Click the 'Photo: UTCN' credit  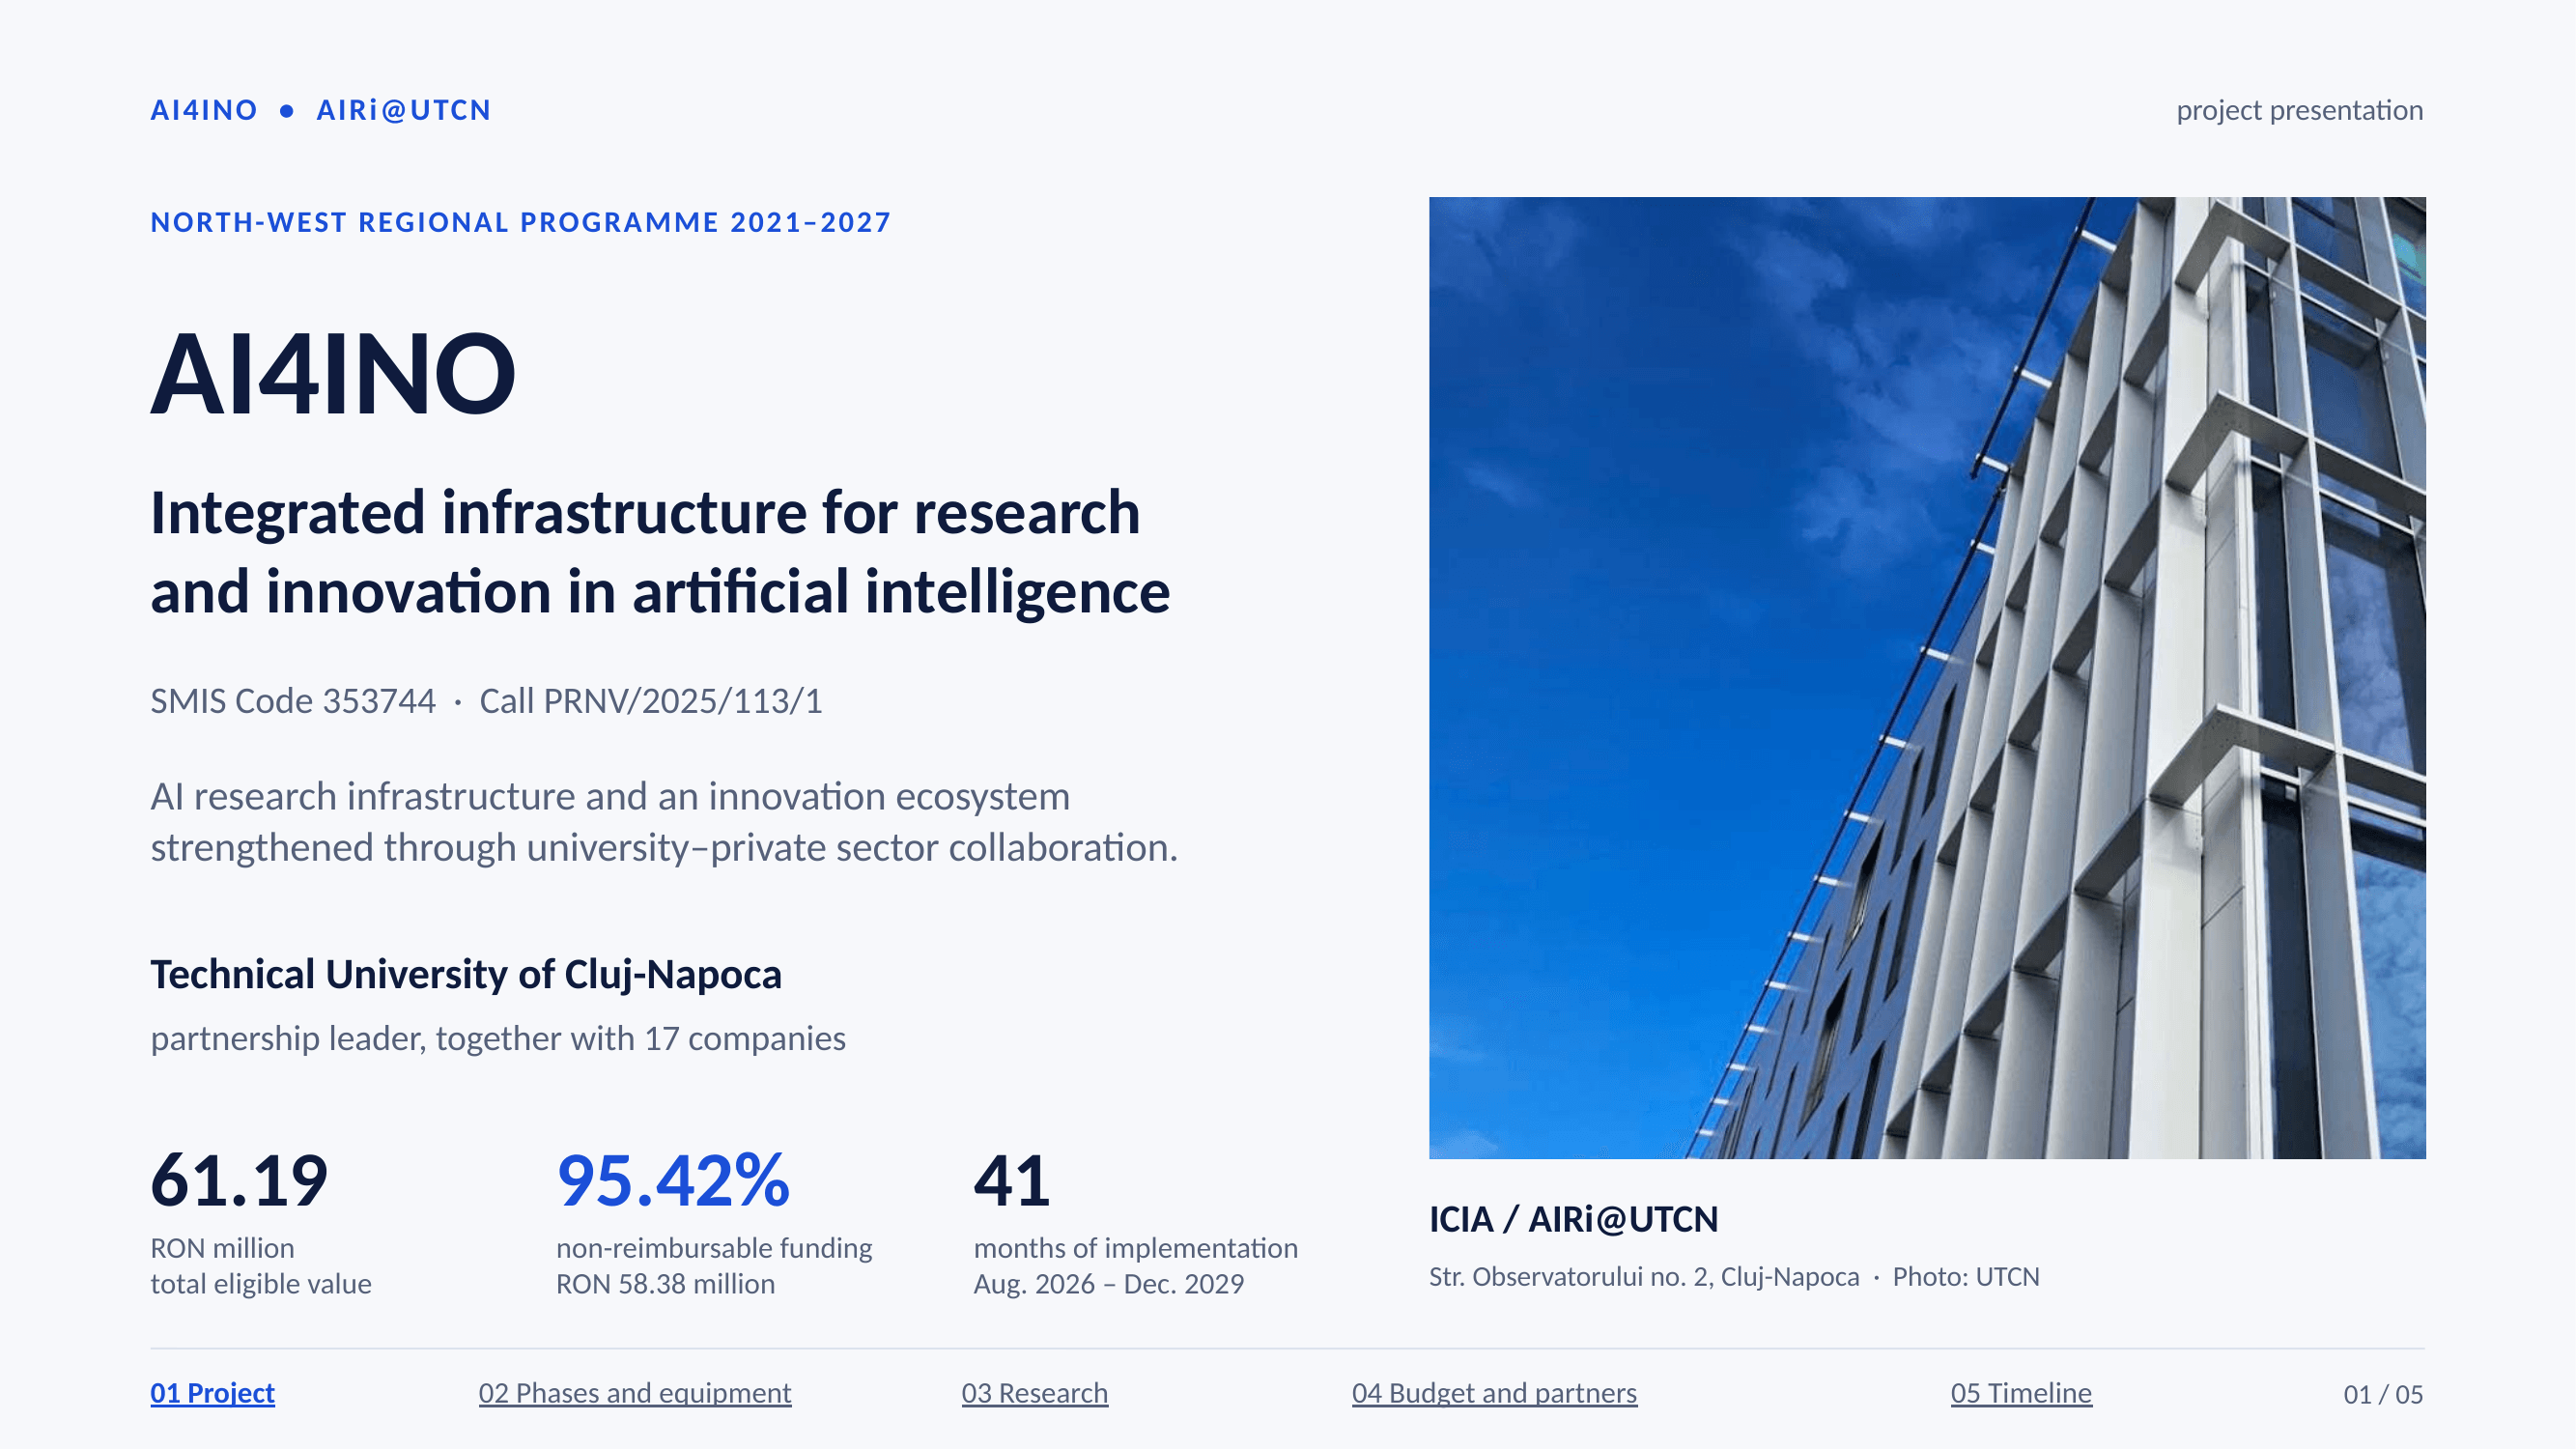tap(1966, 1277)
